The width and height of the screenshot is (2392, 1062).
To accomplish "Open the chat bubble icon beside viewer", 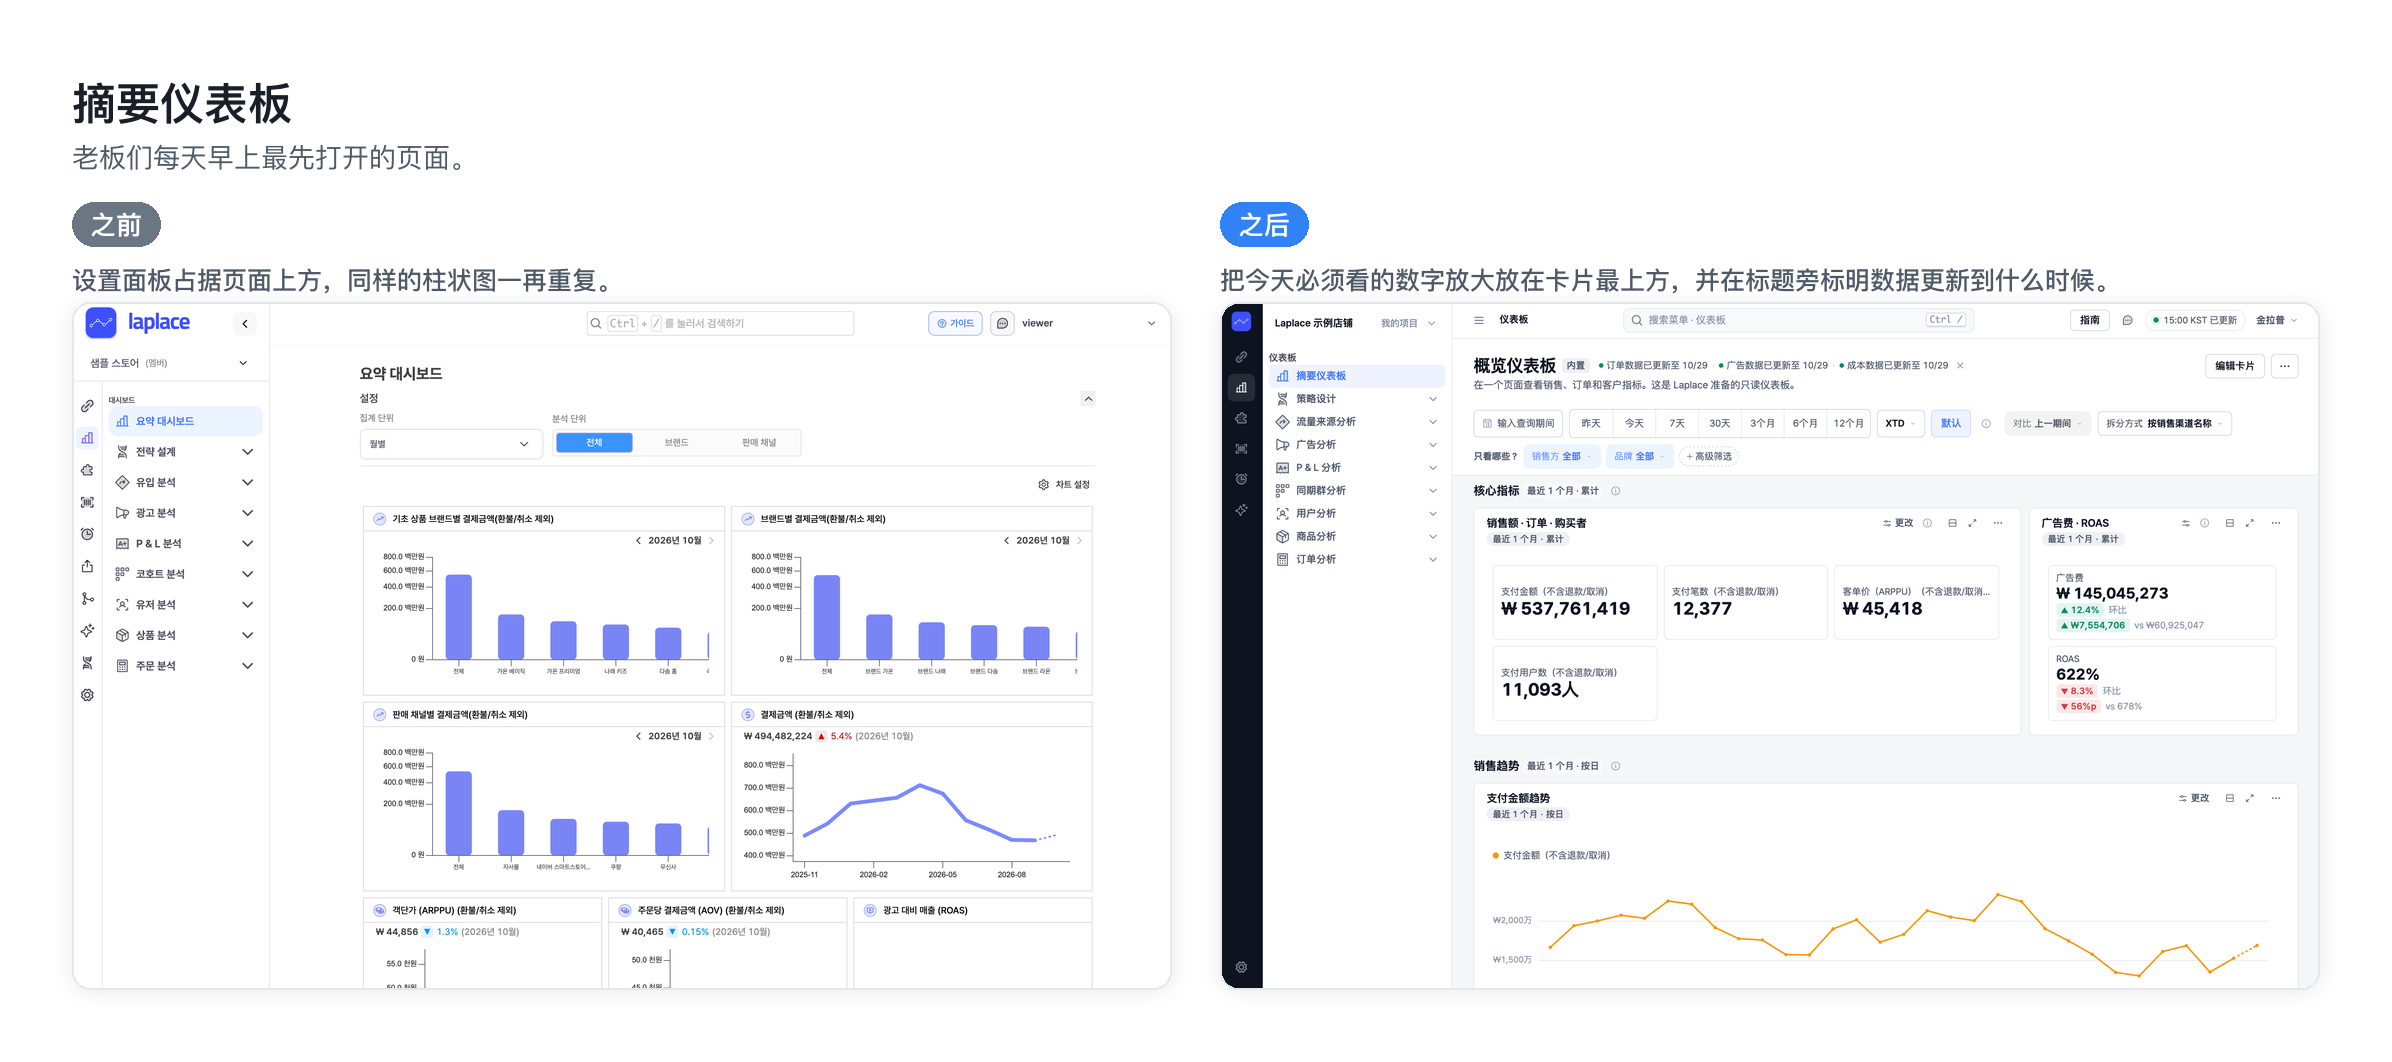I will (1002, 324).
